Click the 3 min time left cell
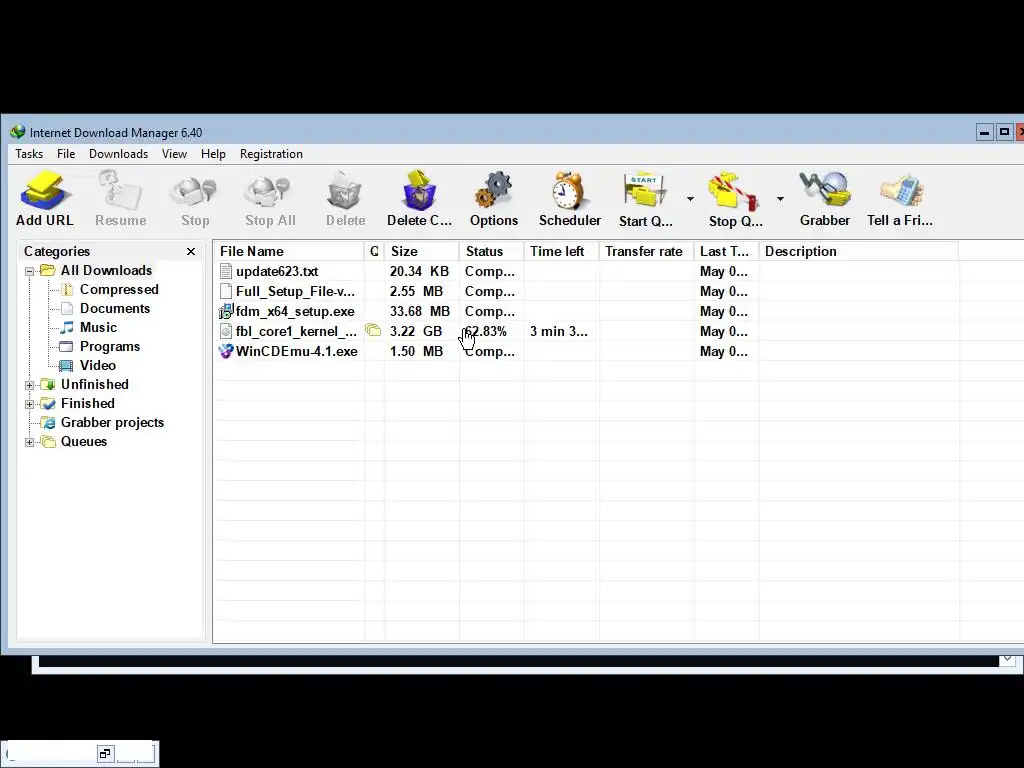 pyautogui.click(x=558, y=331)
